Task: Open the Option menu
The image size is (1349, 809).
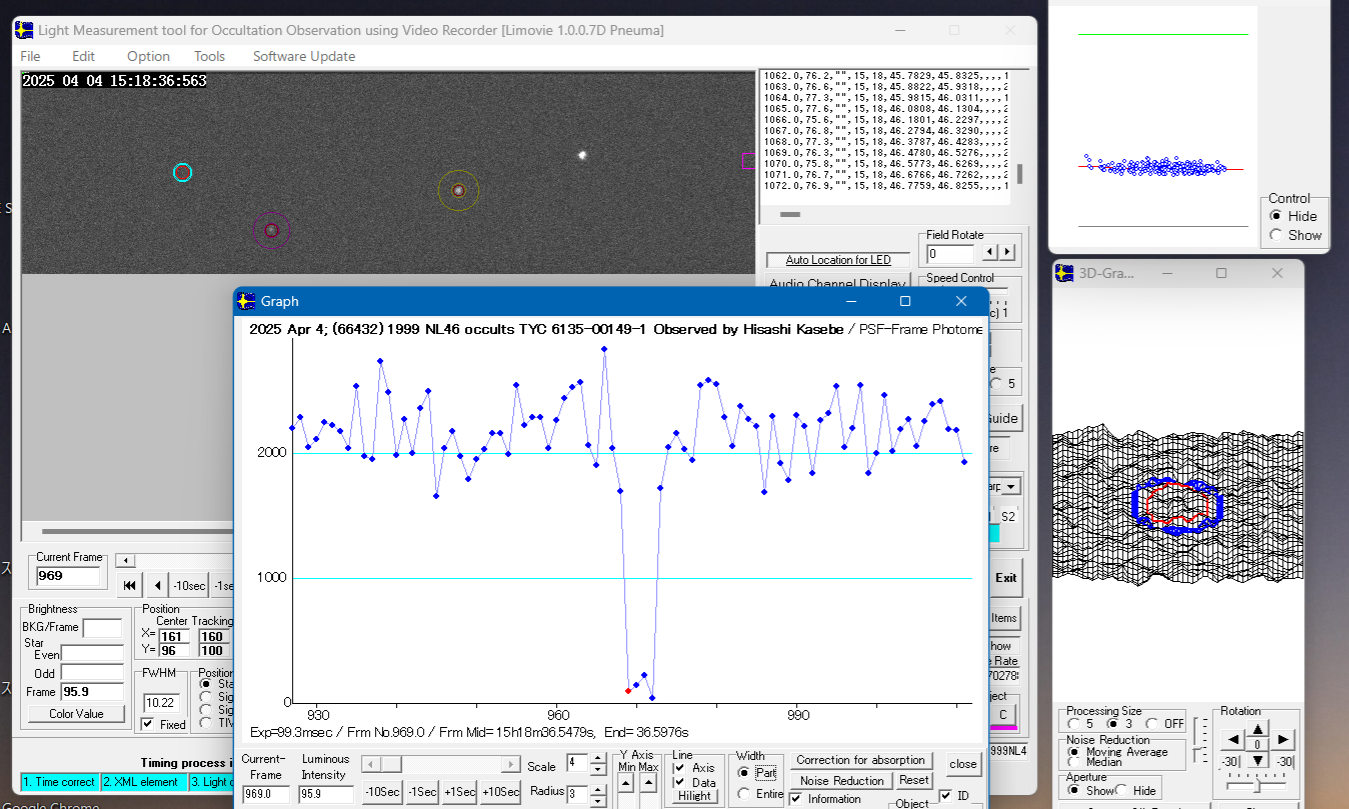Action: coord(148,56)
